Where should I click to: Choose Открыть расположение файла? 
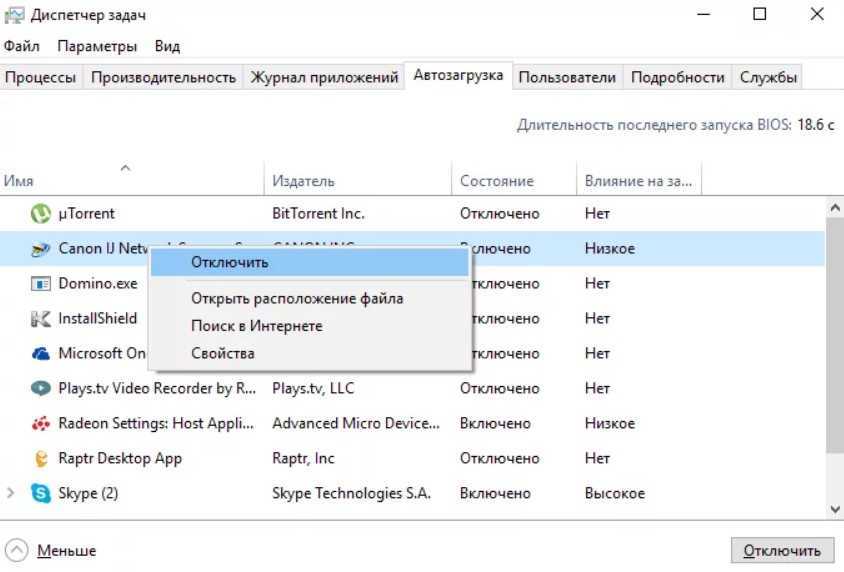pyautogui.click(x=310, y=299)
